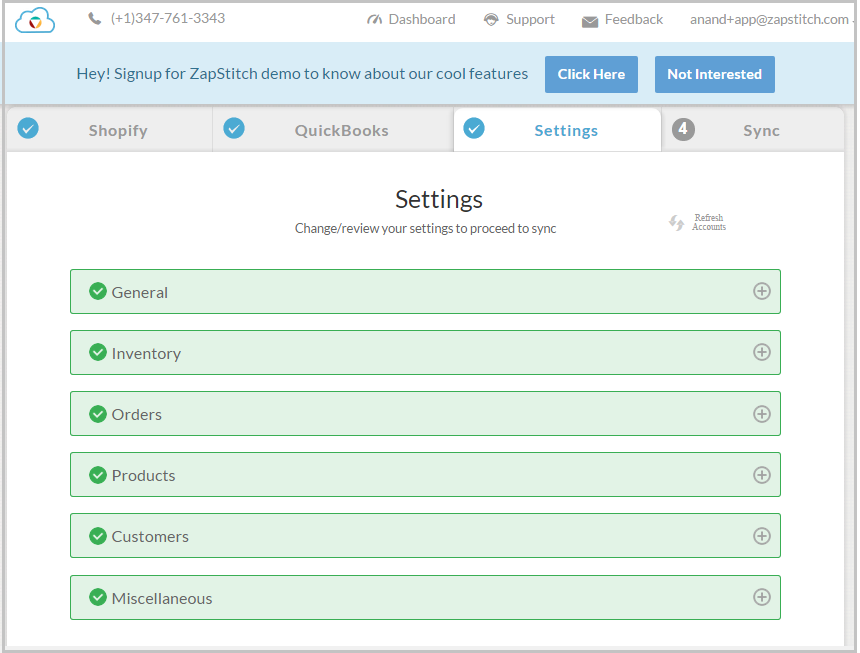The image size is (860, 653).
Task: Click the green check beside Customers
Action: click(98, 535)
